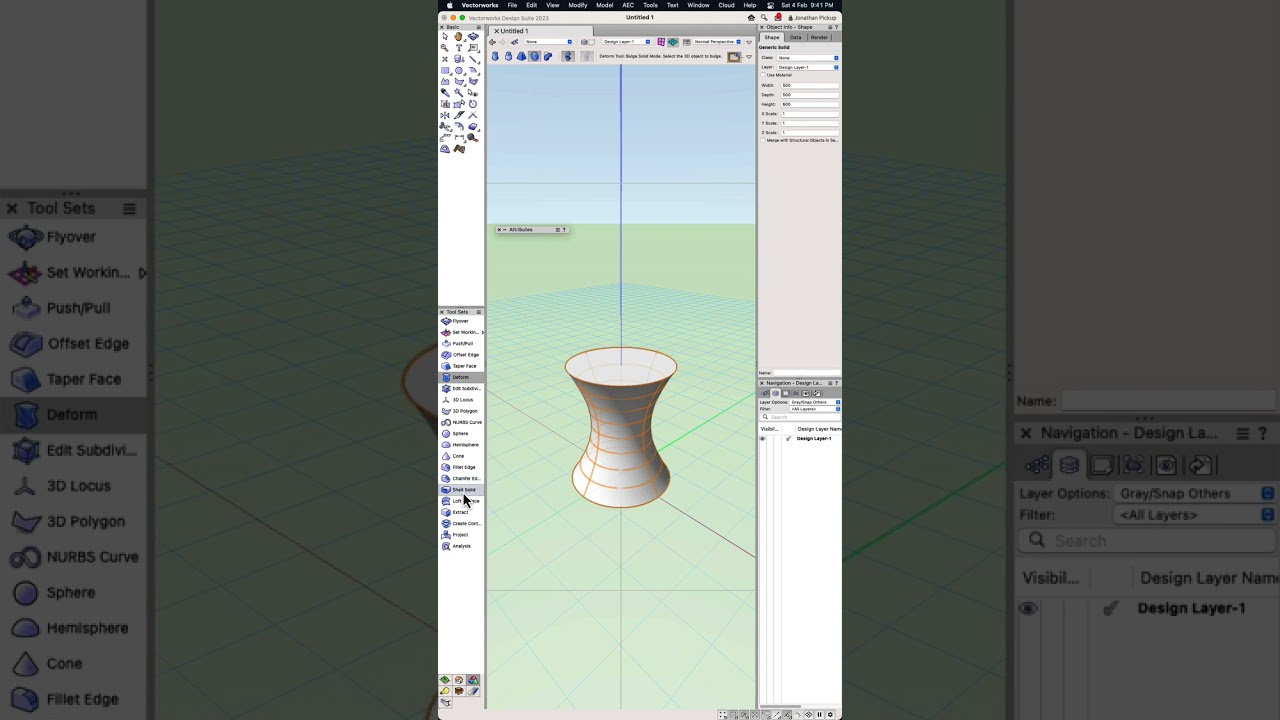The height and width of the screenshot is (720, 1280).
Task: Select the Deform tool
Action: point(461,377)
